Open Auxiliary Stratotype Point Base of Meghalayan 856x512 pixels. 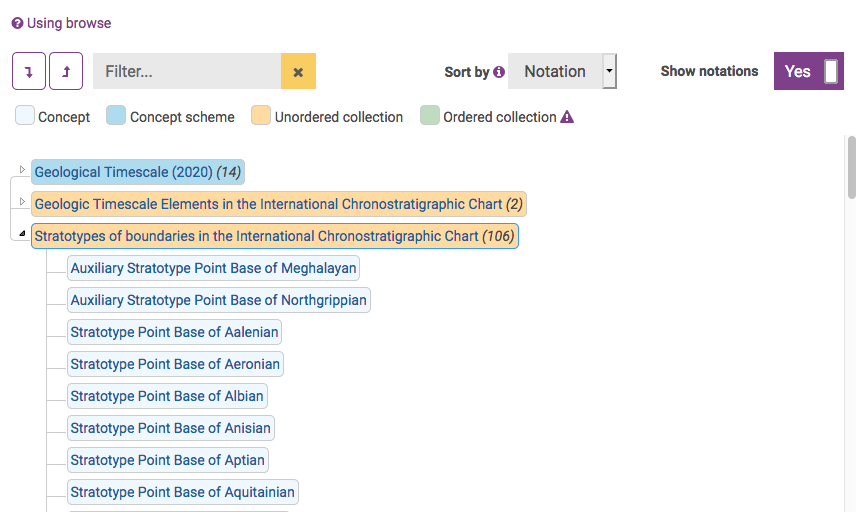(213, 268)
